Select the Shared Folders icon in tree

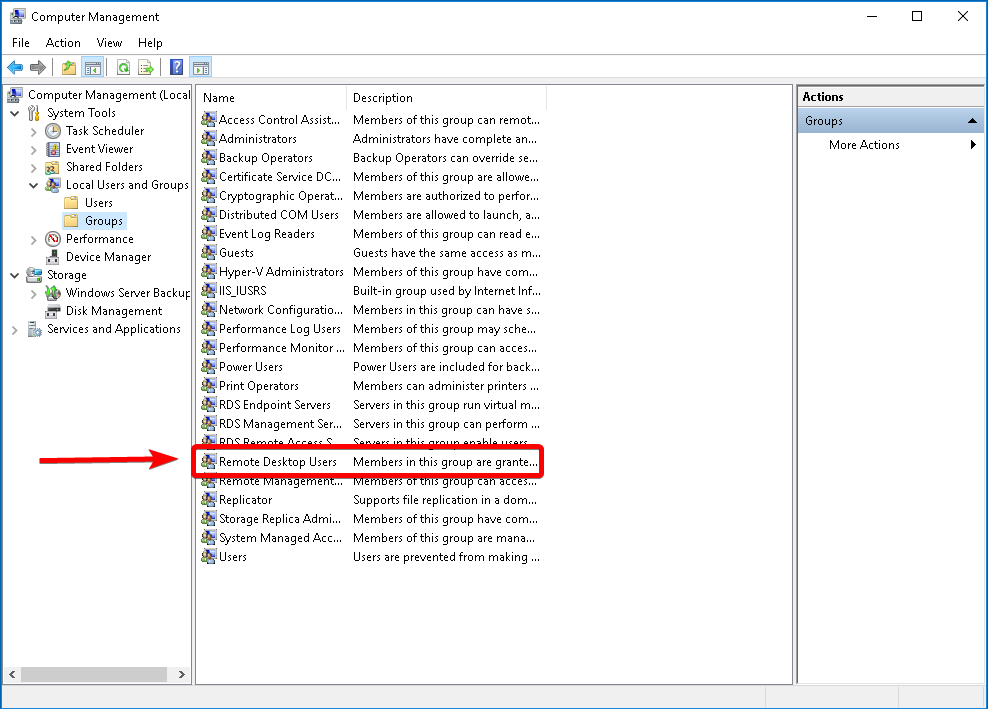[53, 167]
